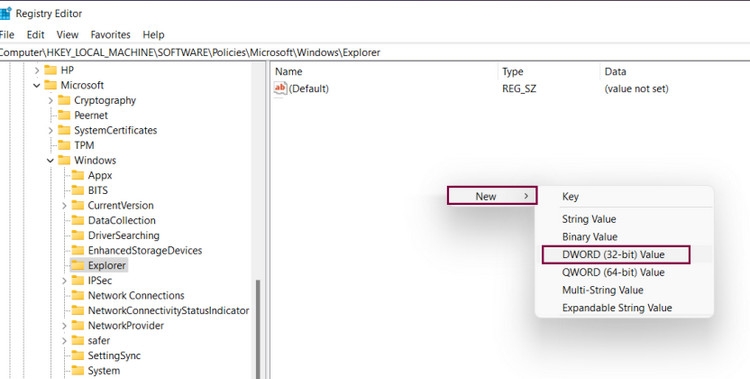Expand the CurrentVersion key
Screen dimensions: 750x379
64,205
